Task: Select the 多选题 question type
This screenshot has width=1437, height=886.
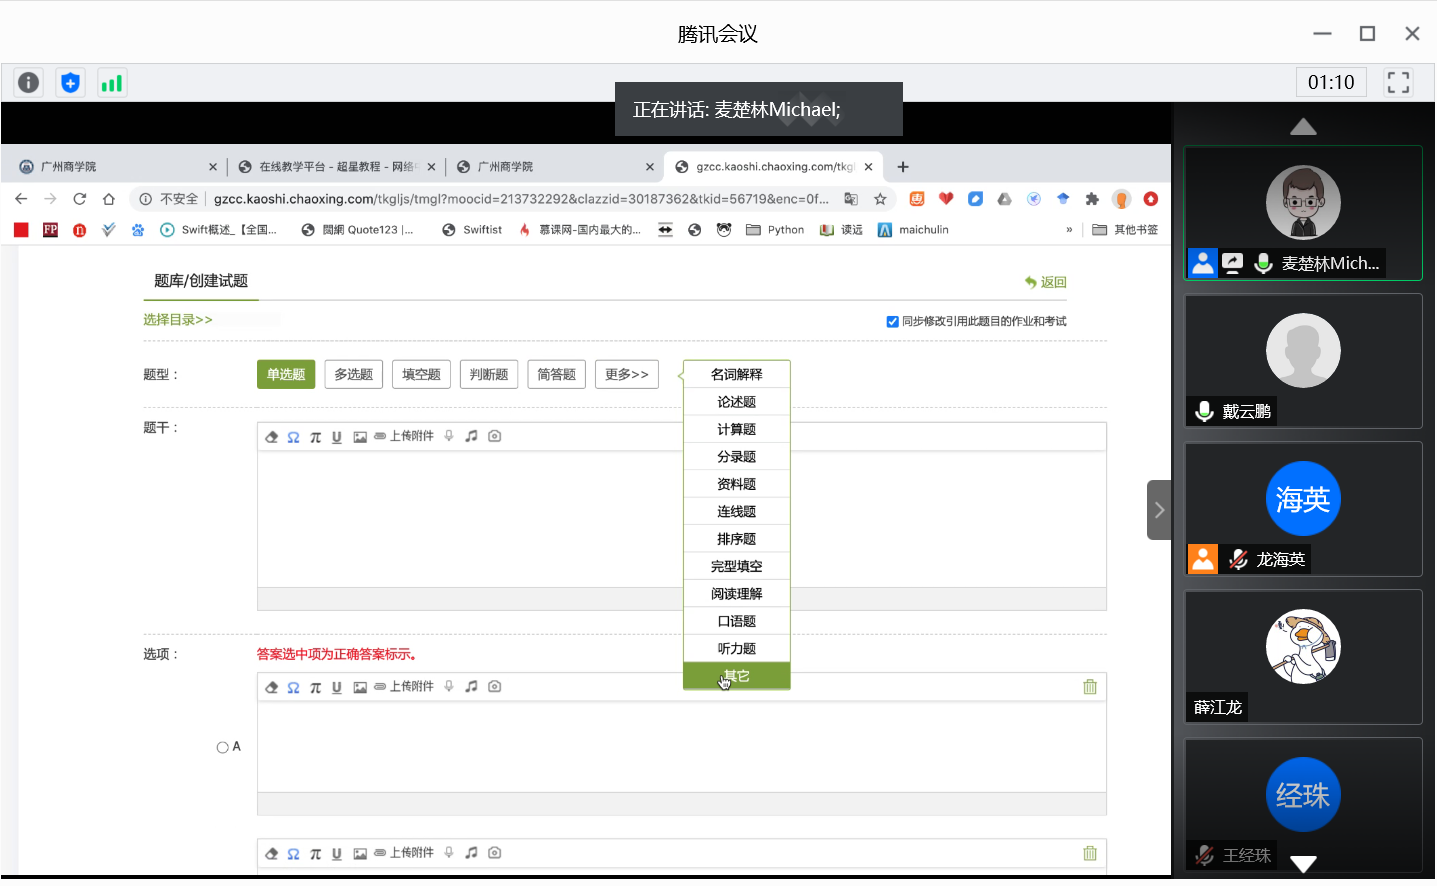Action: (x=353, y=375)
